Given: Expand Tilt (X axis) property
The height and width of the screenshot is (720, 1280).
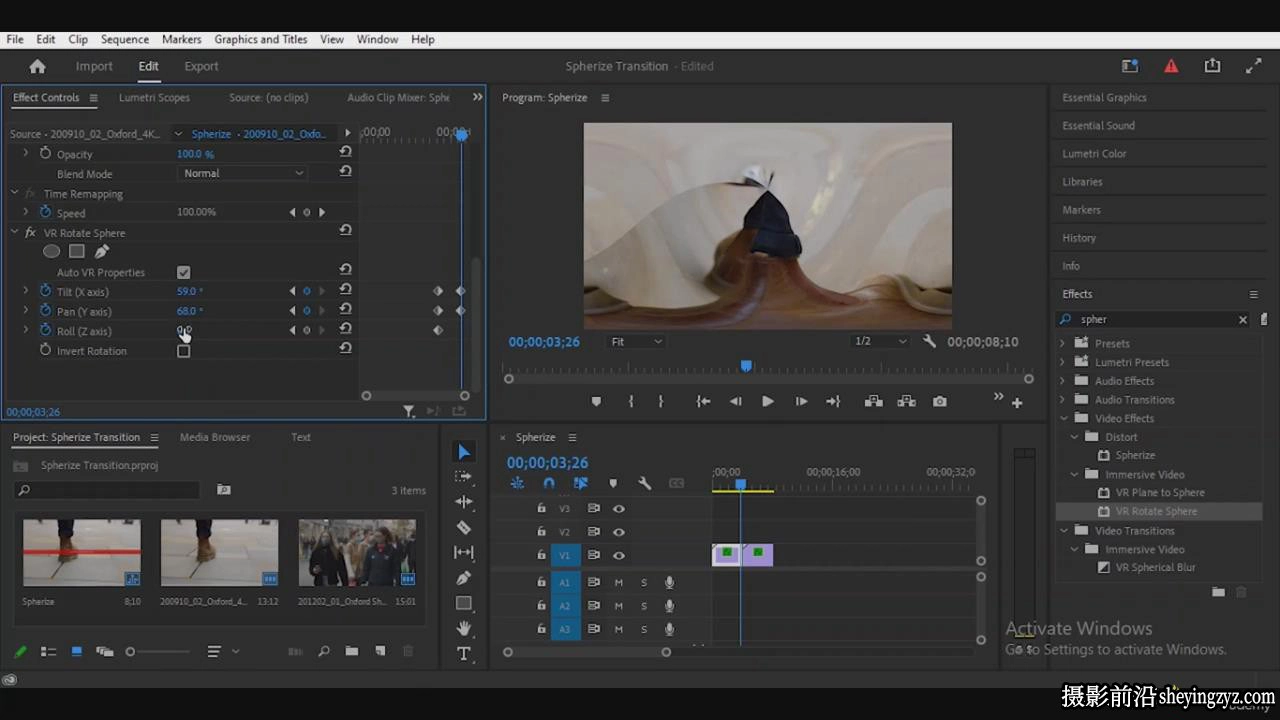Looking at the screenshot, I should [x=26, y=291].
